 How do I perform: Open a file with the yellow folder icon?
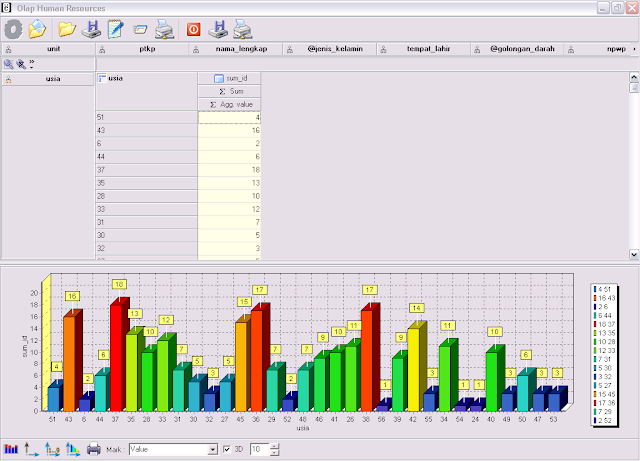click(66, 28)
